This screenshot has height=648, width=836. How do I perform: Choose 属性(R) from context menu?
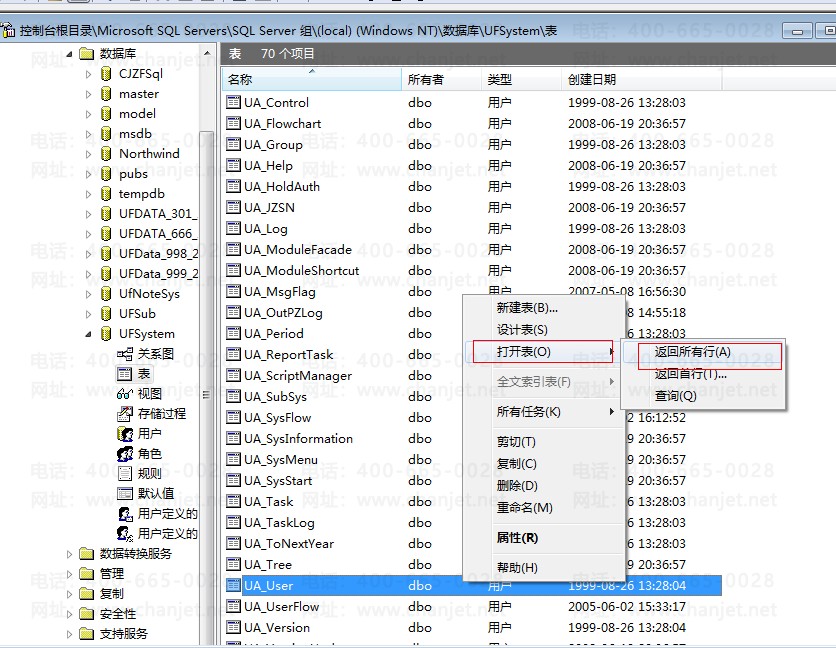(x=544, y=538)
